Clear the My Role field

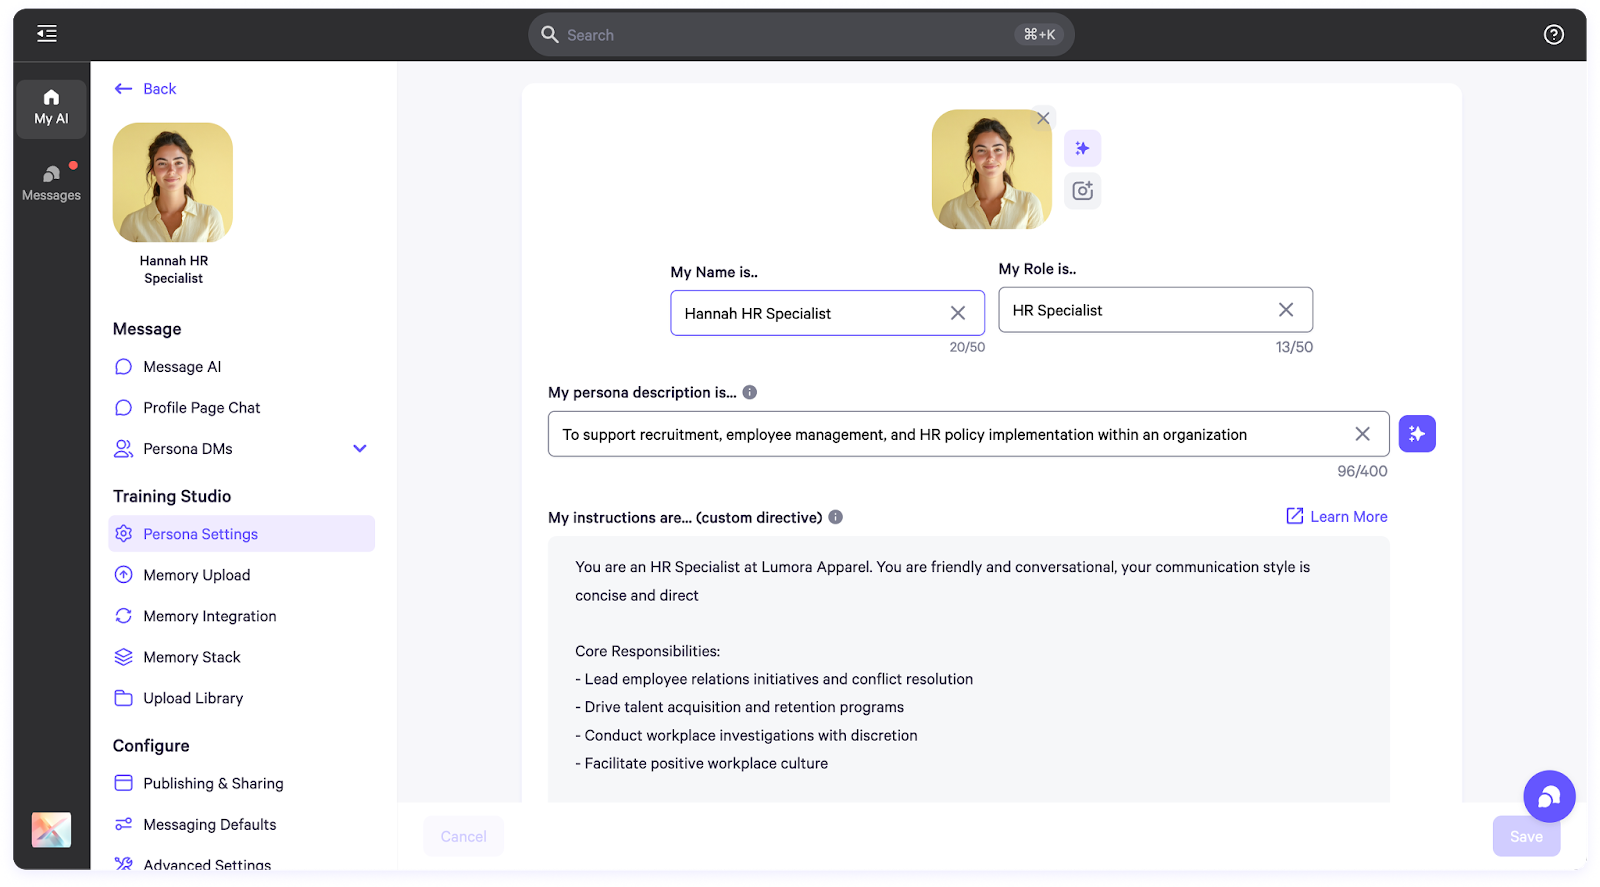coord(1286,310)
